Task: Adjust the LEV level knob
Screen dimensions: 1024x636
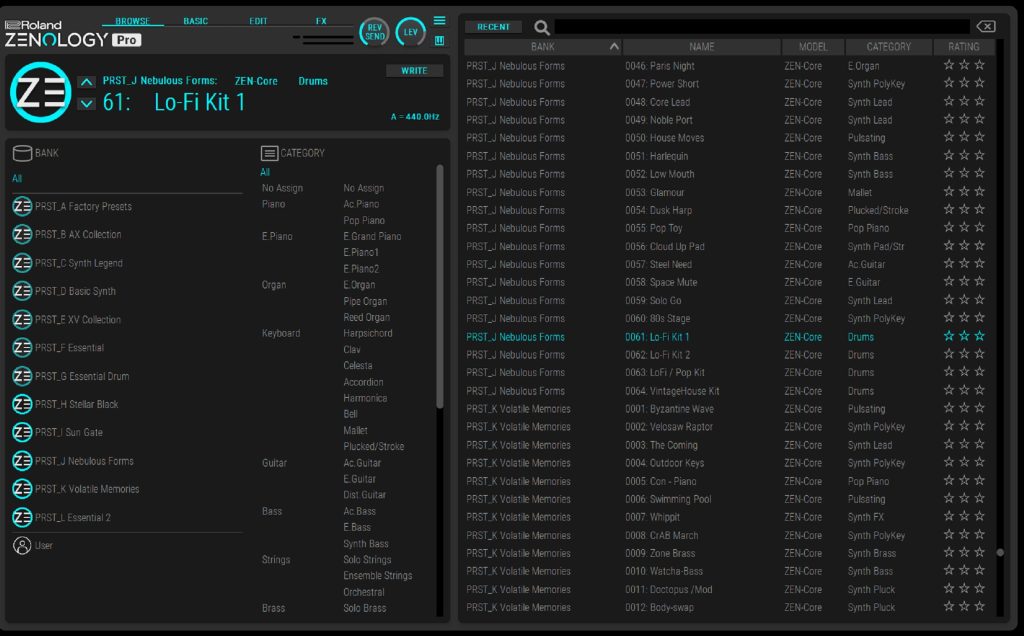Action: 410,32
